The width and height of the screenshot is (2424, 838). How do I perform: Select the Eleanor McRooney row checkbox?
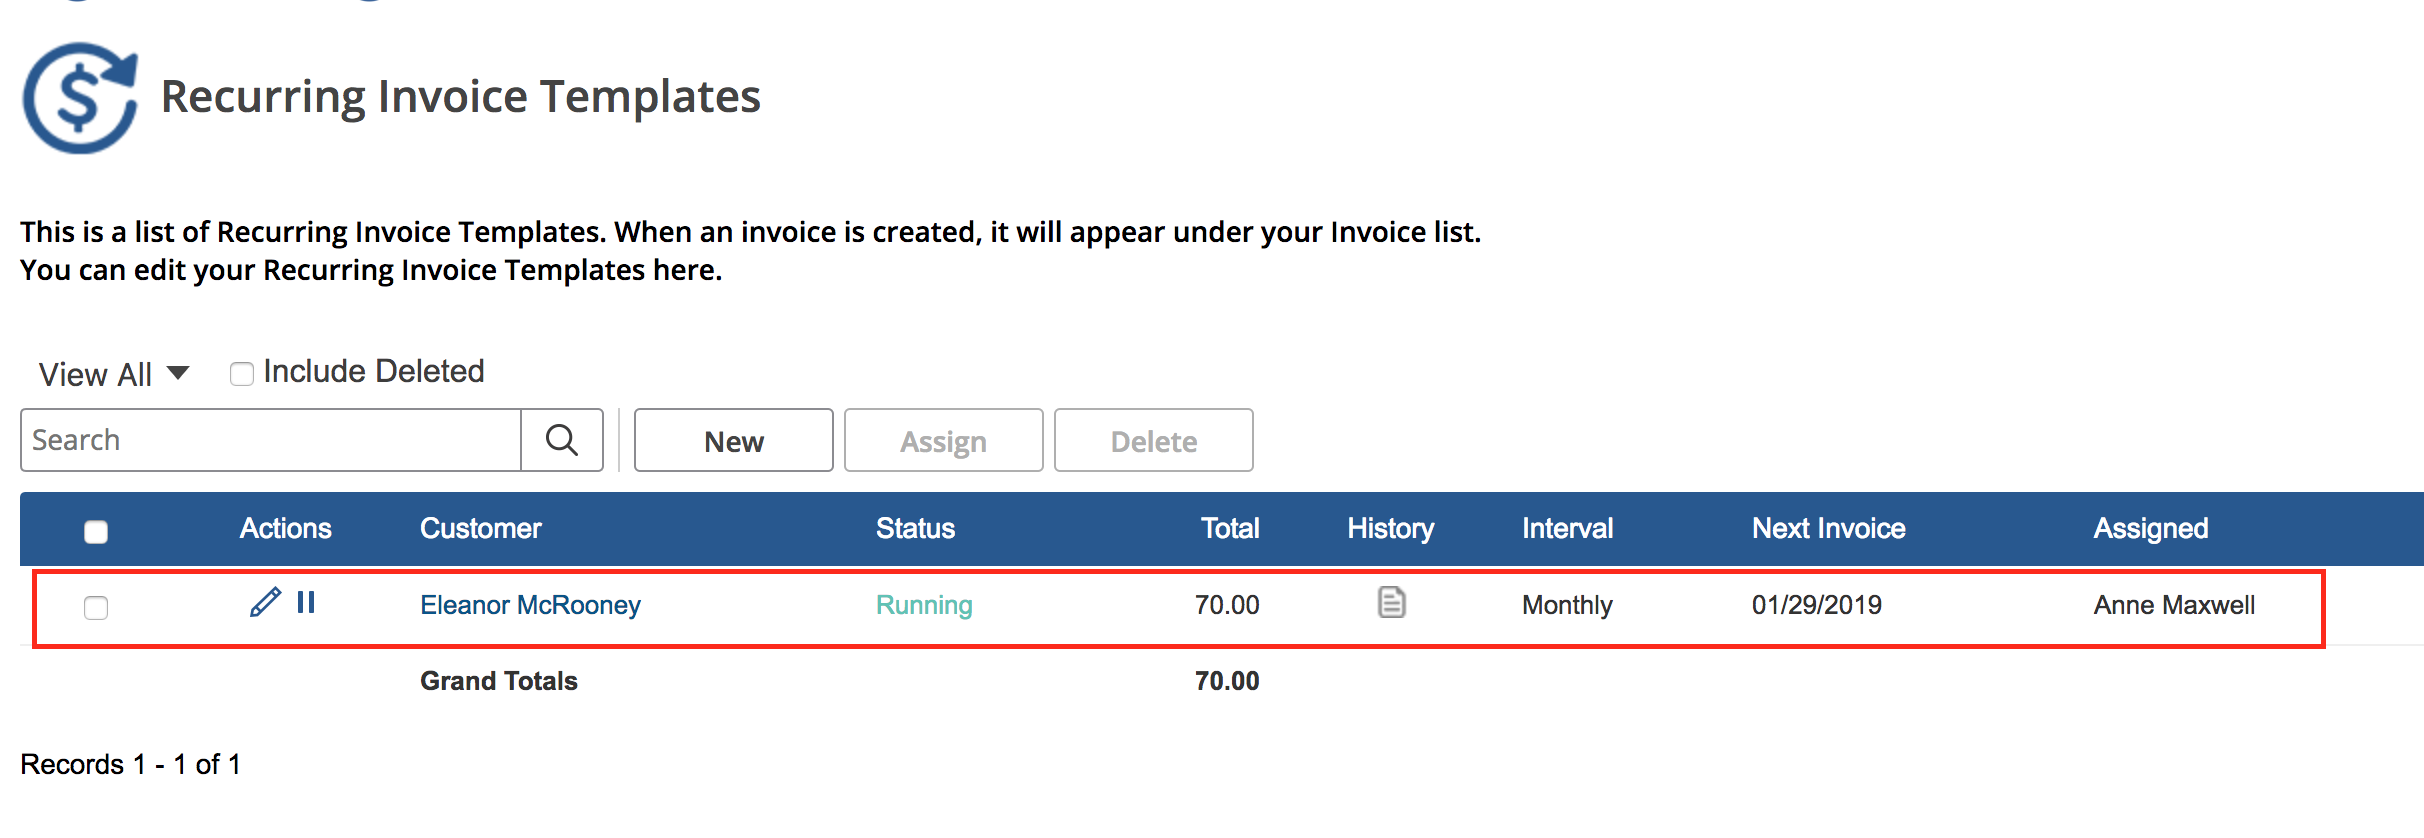[96, 607]
